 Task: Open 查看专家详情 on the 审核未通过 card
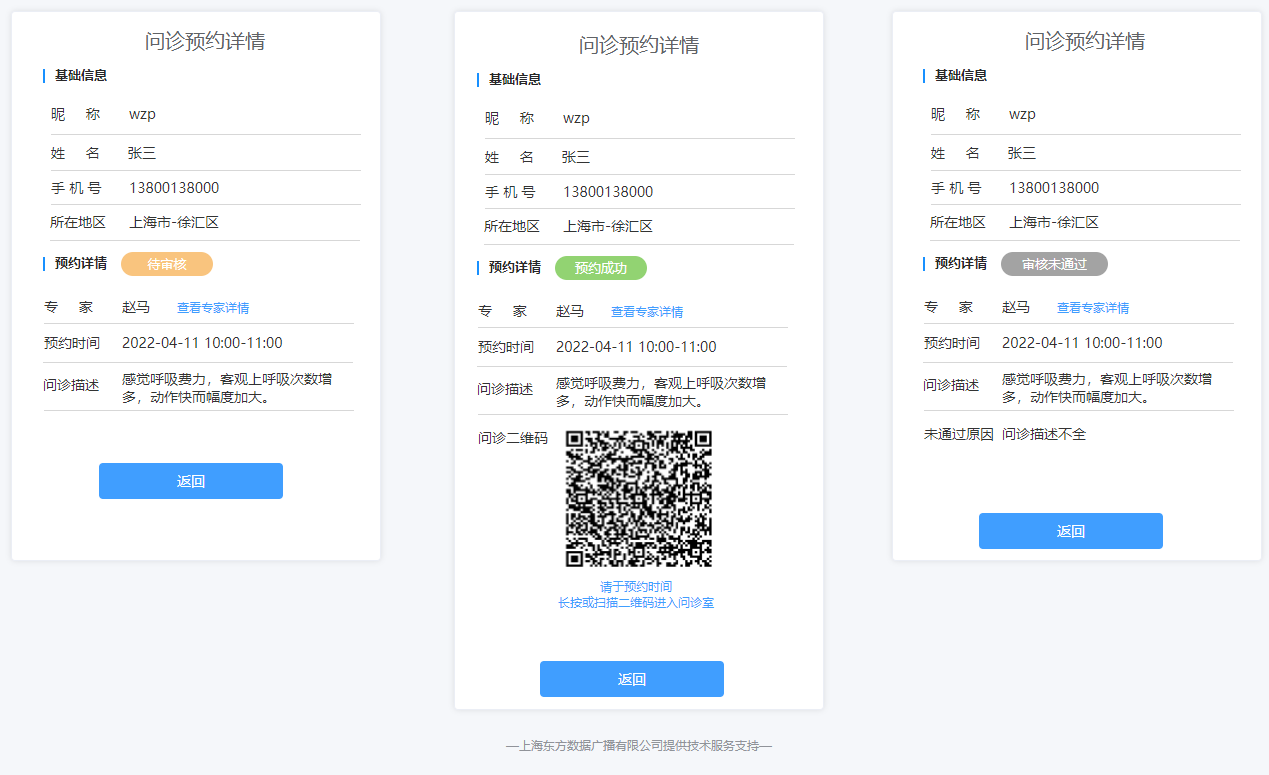1093,307
